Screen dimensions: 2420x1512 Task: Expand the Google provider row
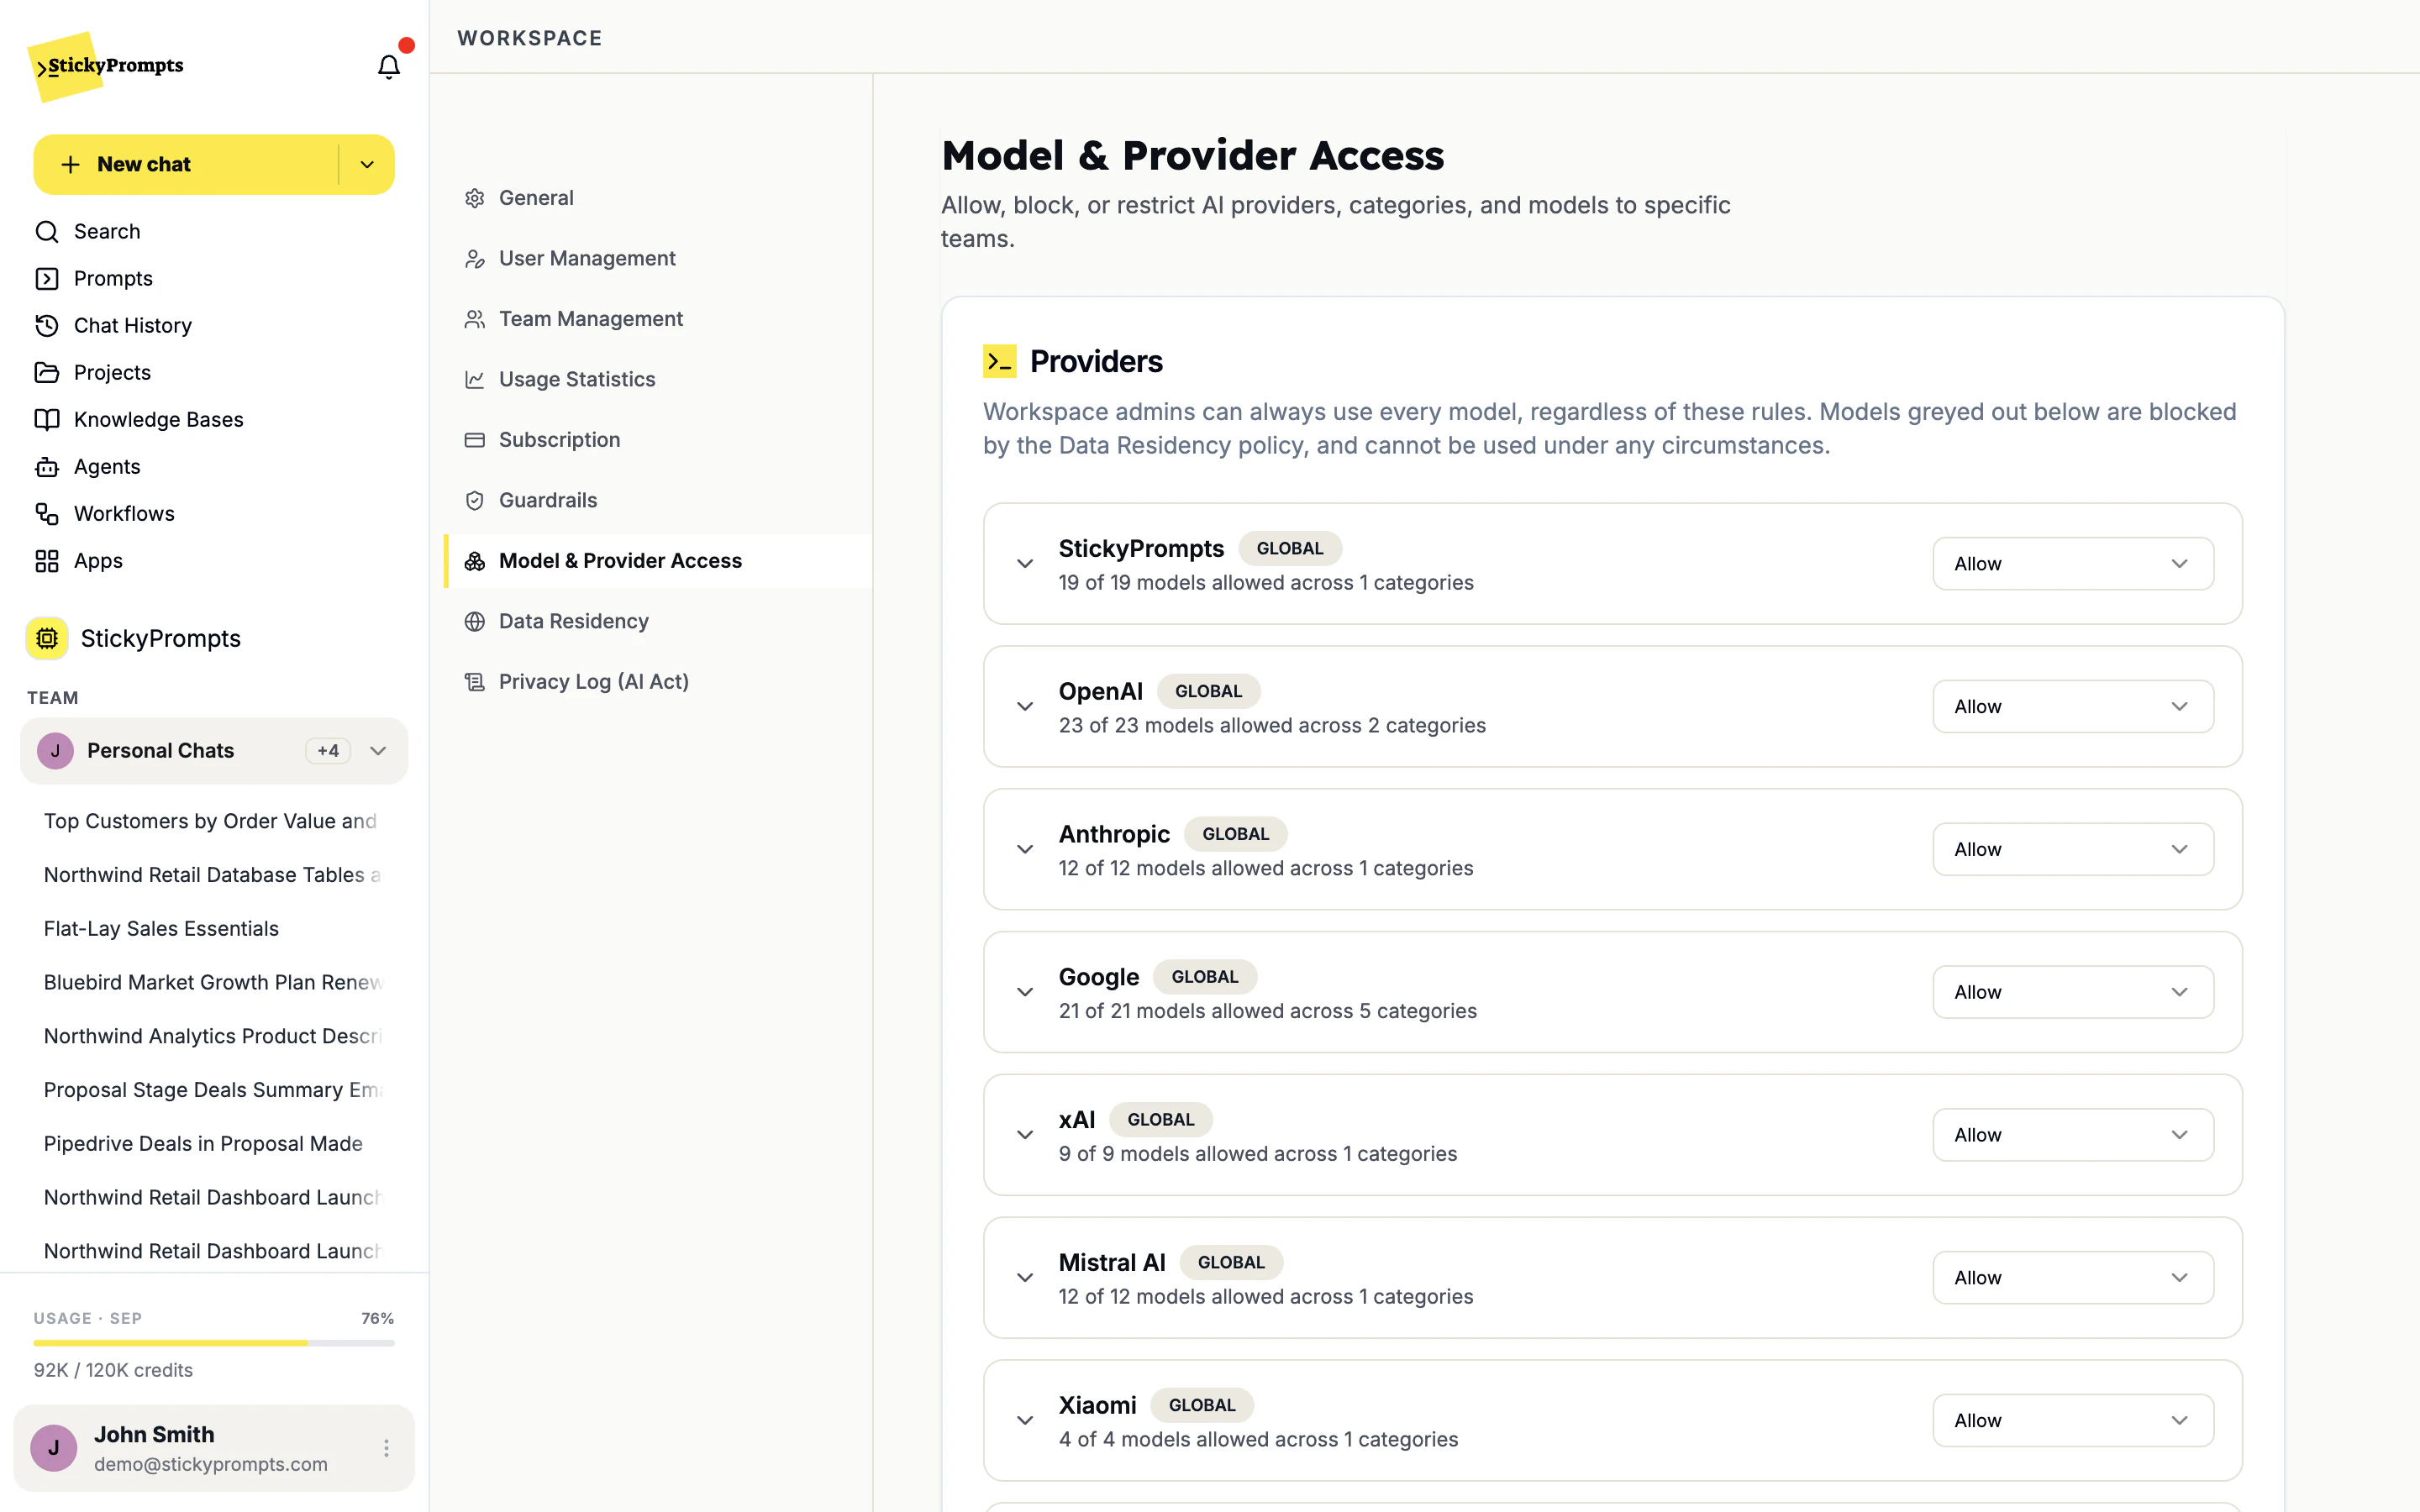1025,992
